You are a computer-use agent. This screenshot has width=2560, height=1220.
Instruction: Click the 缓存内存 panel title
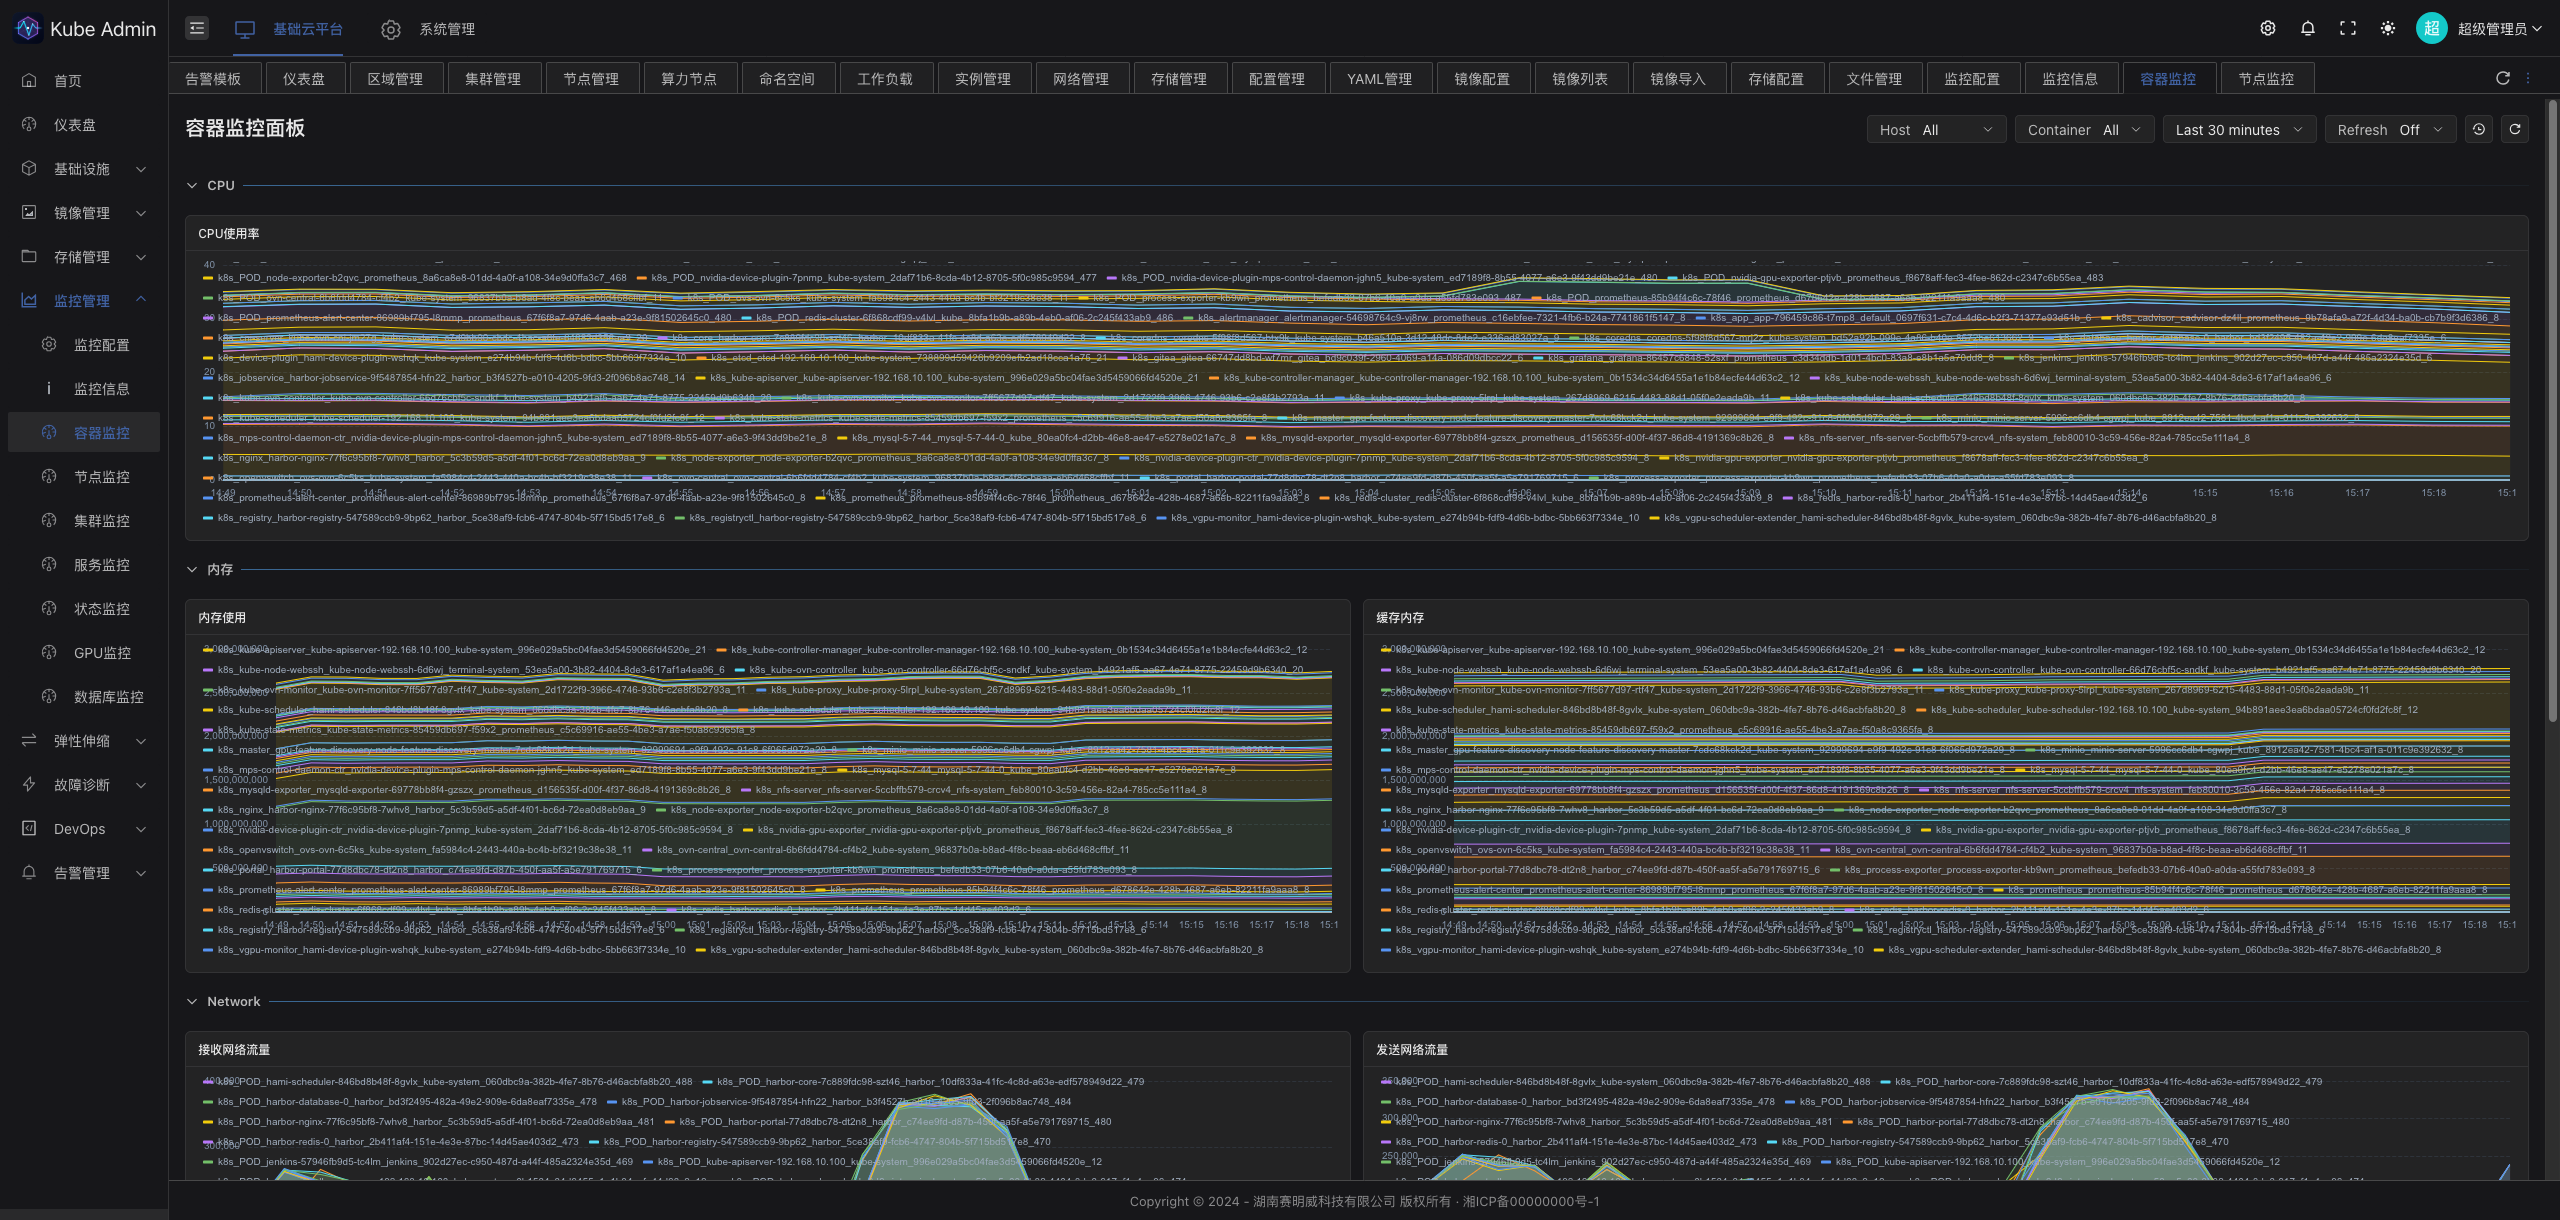(x=1400, y=618)
